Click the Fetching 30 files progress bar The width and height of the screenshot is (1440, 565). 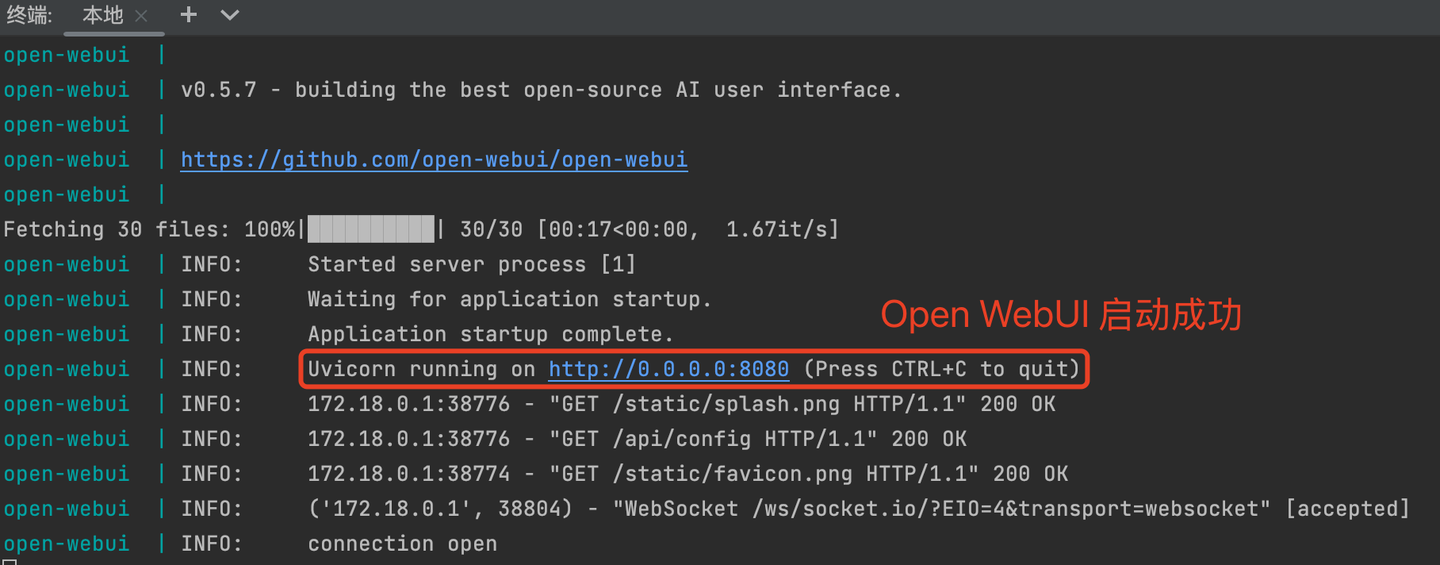(371, 229)
